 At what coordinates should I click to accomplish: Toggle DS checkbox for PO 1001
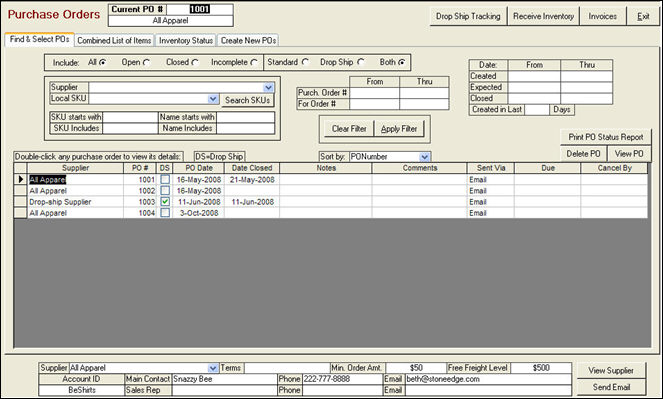[x=165, y=180]
